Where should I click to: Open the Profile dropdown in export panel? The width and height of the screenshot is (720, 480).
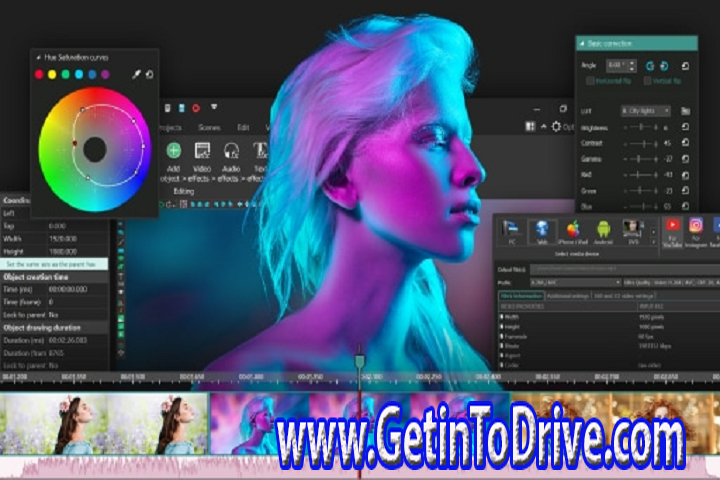point(576,282)
